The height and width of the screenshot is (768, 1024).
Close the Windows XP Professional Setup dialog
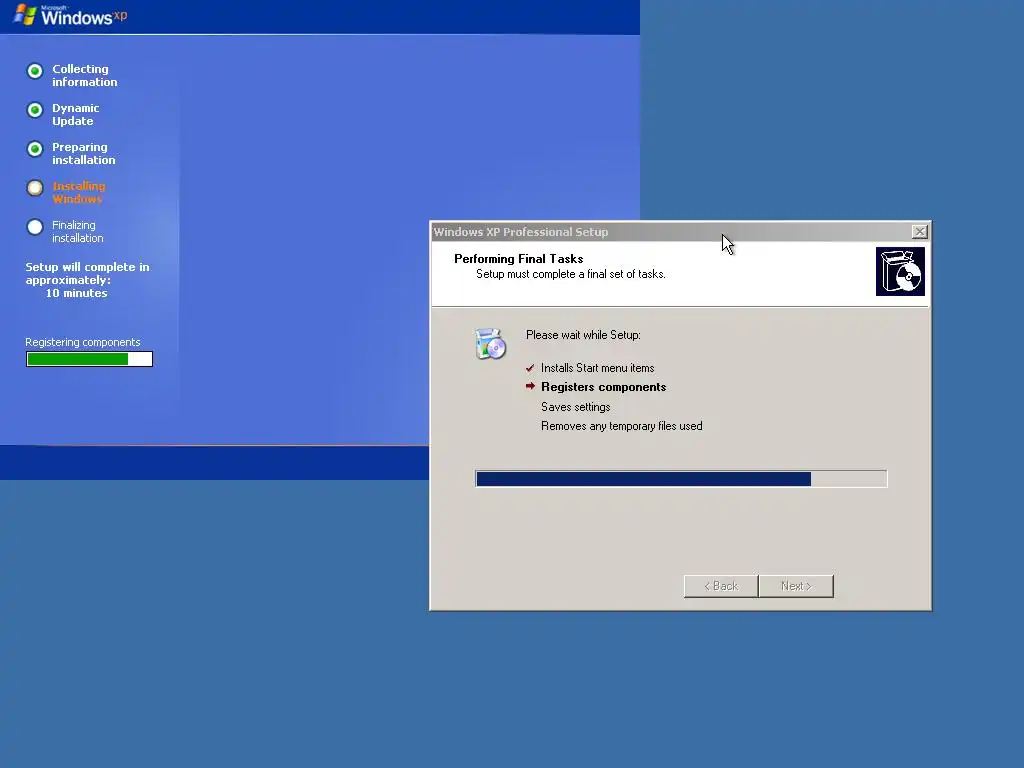(x=920, y=232)
